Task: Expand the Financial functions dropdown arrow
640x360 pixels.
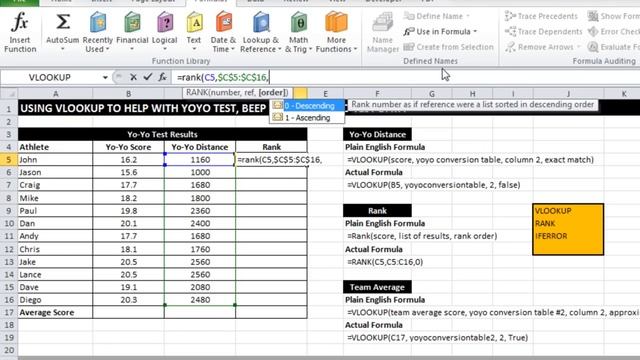Action: [132, 49]
